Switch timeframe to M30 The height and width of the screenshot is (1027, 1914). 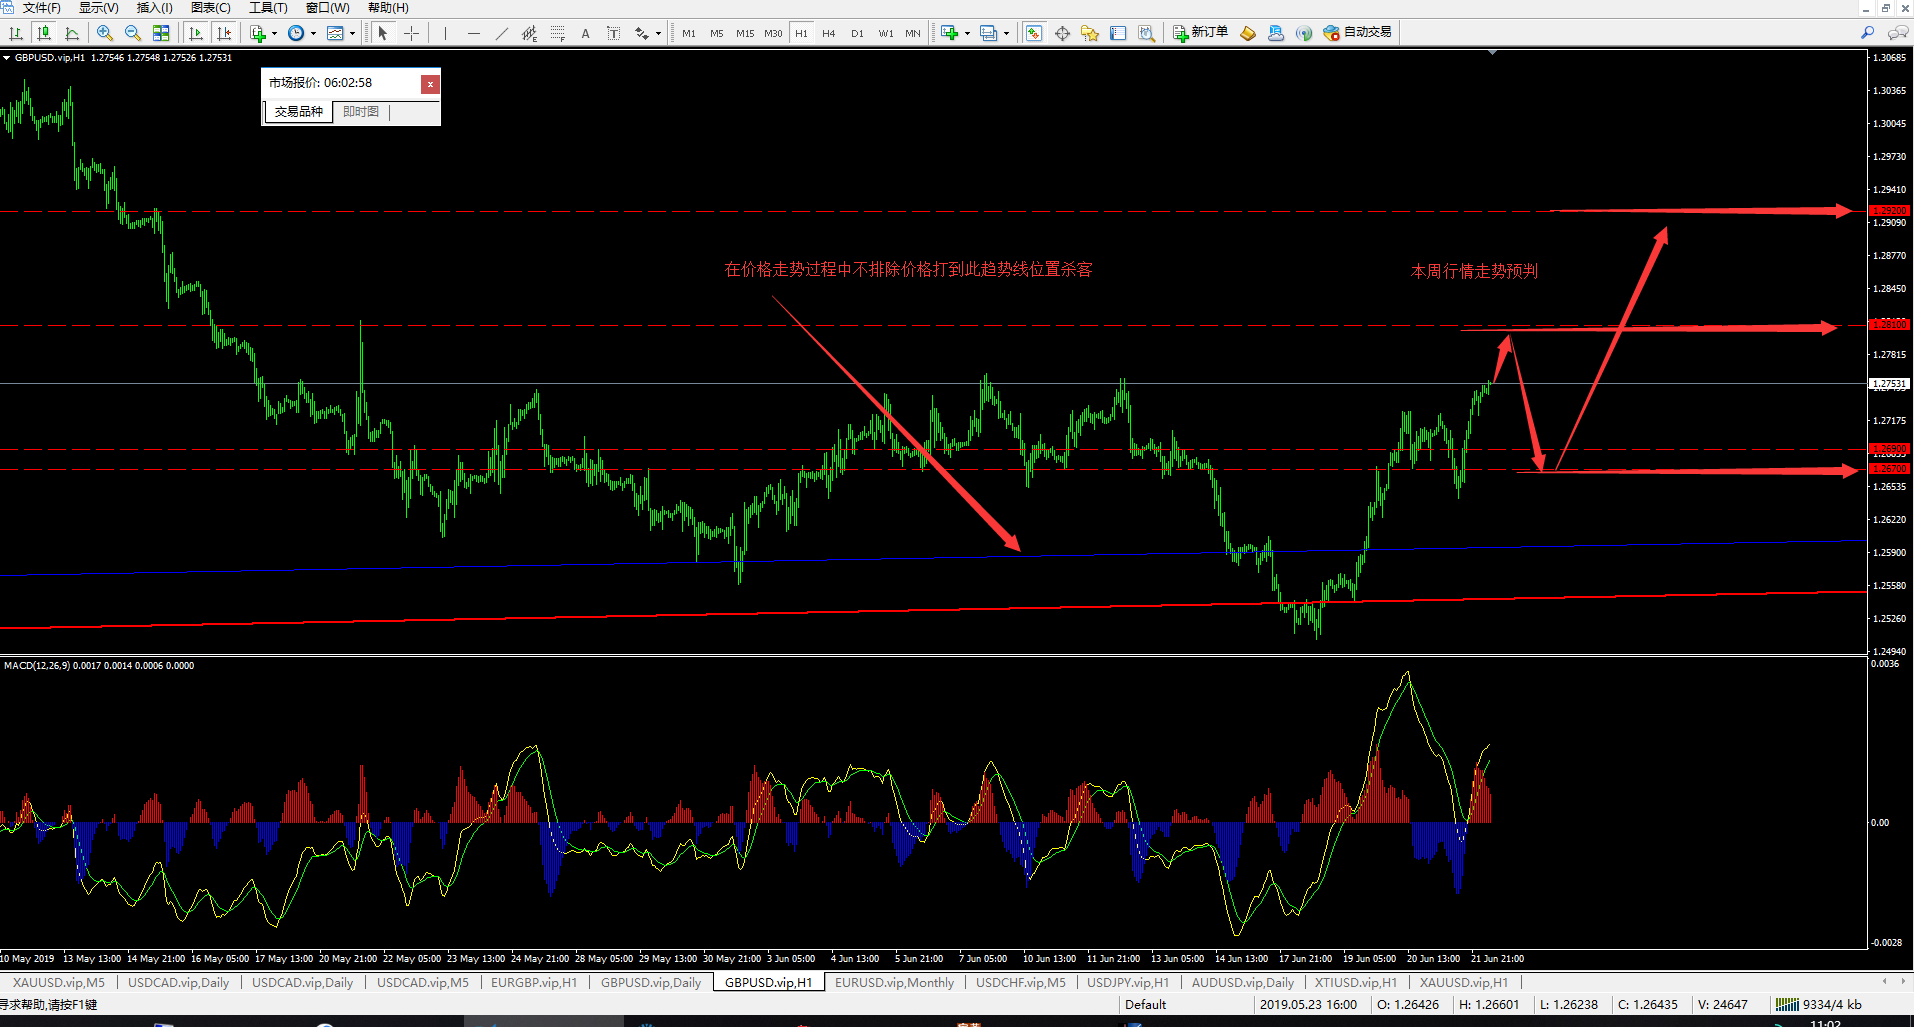pyautogui.click(x=773, y=33)
